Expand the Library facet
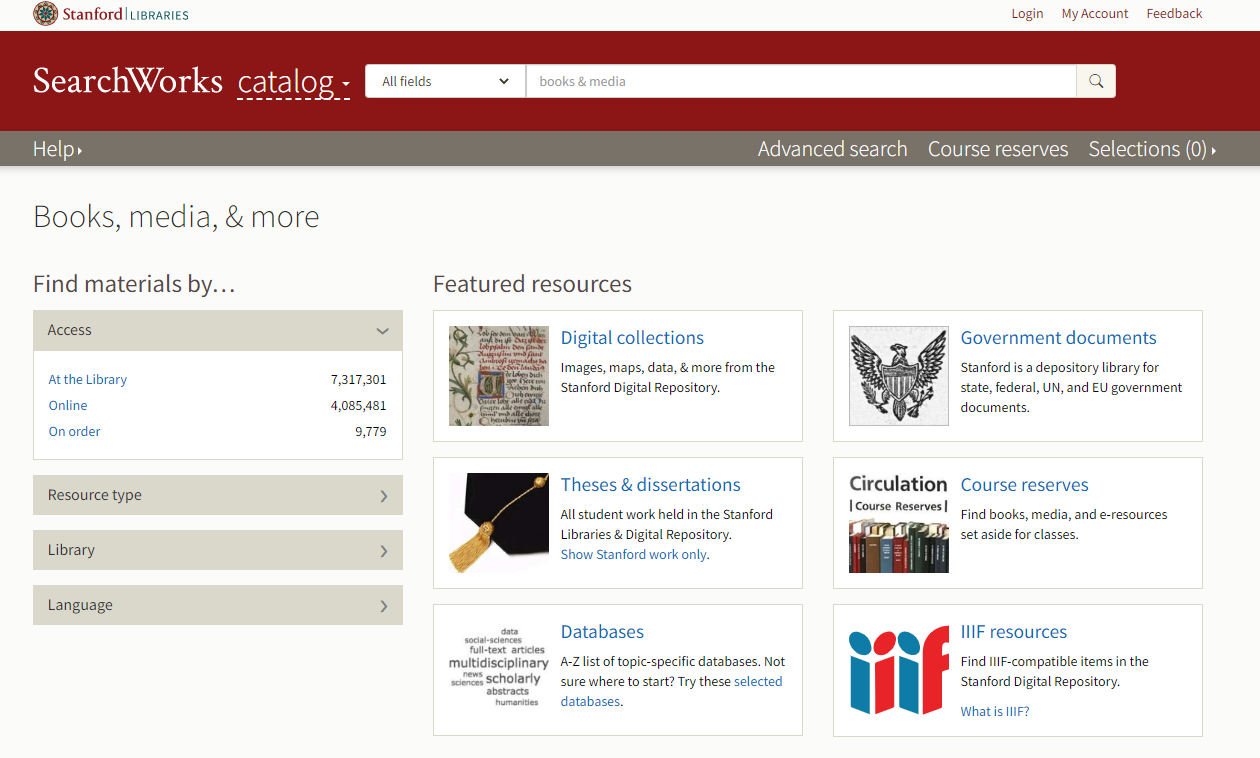 [x=218, y=550]
